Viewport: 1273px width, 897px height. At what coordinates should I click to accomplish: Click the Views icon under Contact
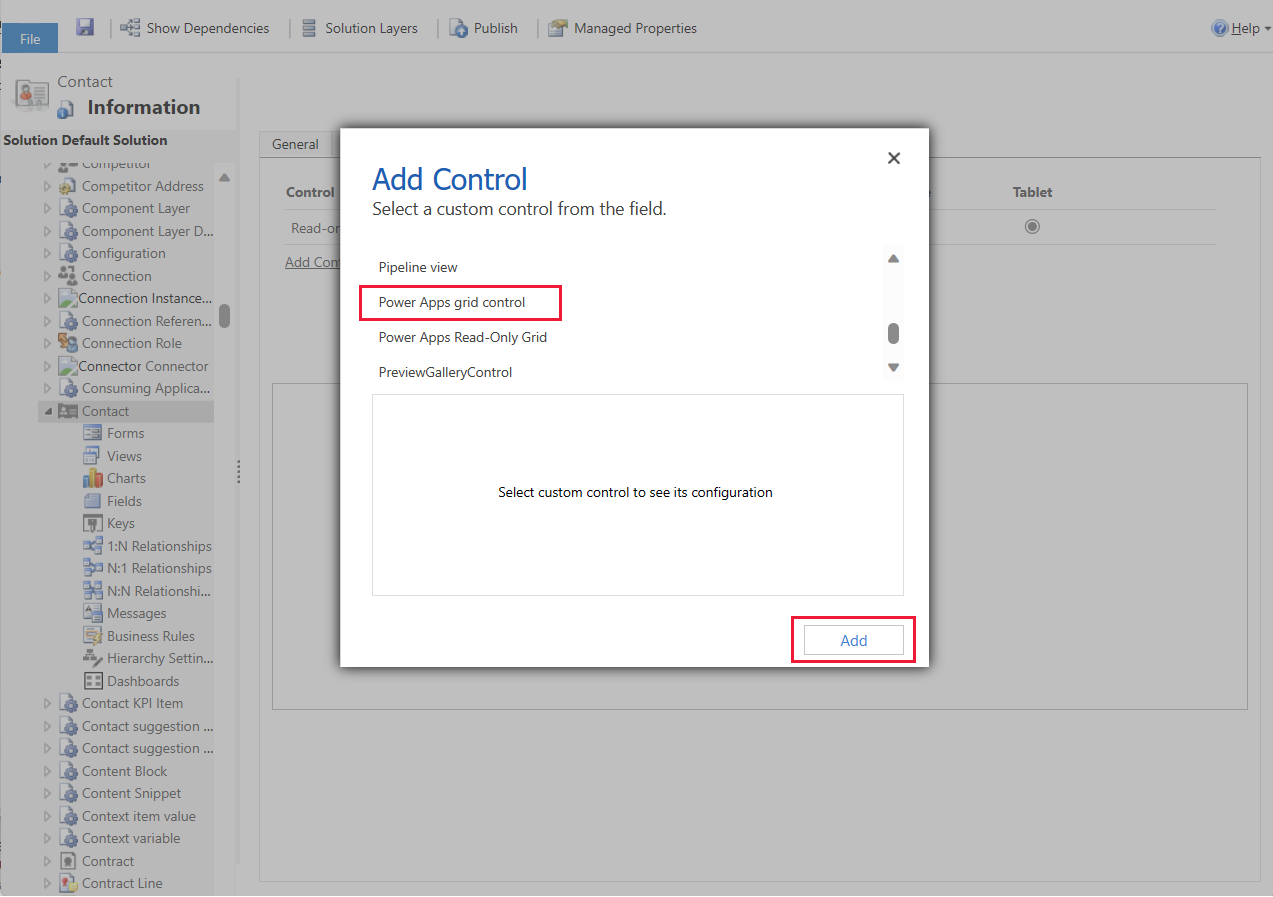[92, 456]
